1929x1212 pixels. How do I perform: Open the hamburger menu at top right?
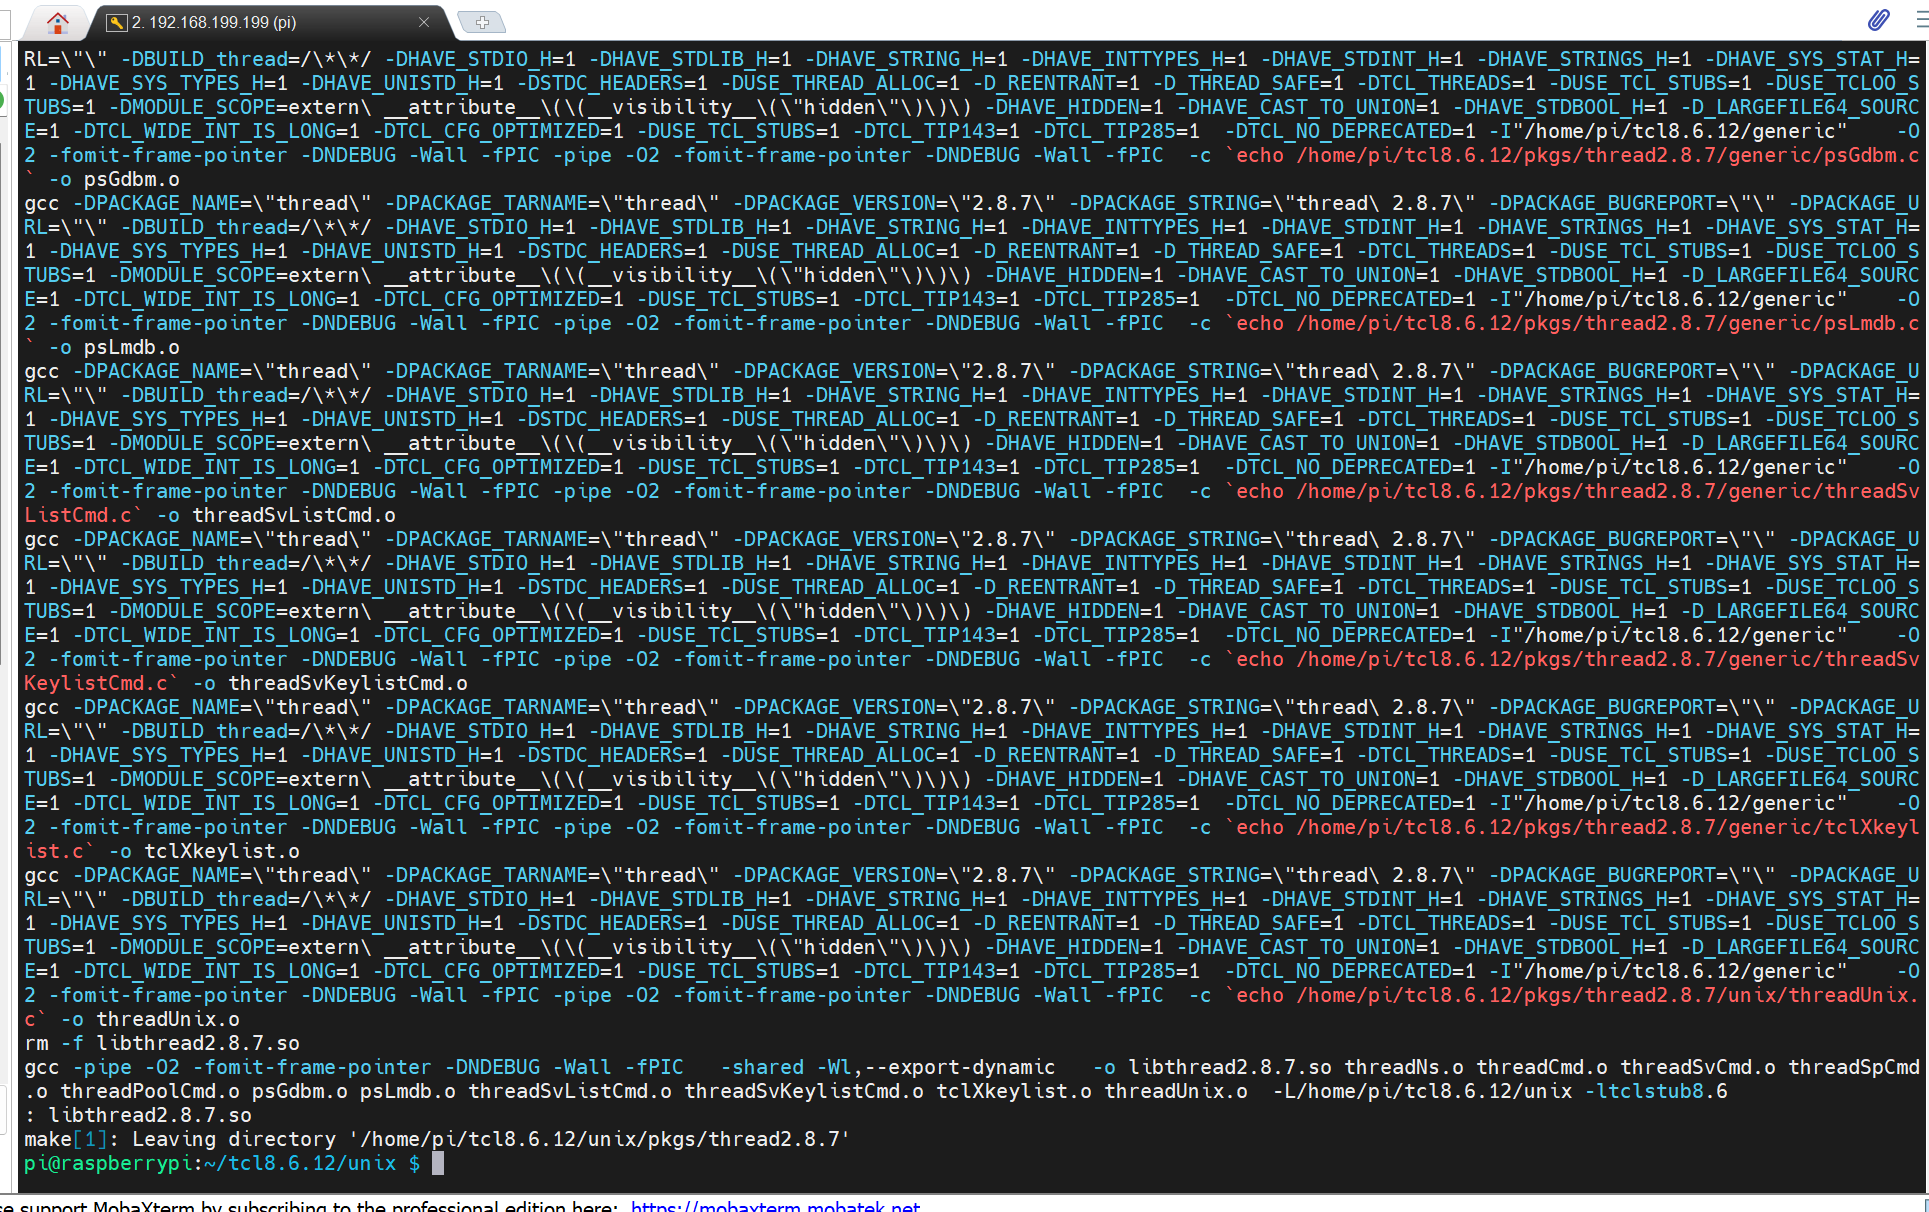tap(1920, 20)
